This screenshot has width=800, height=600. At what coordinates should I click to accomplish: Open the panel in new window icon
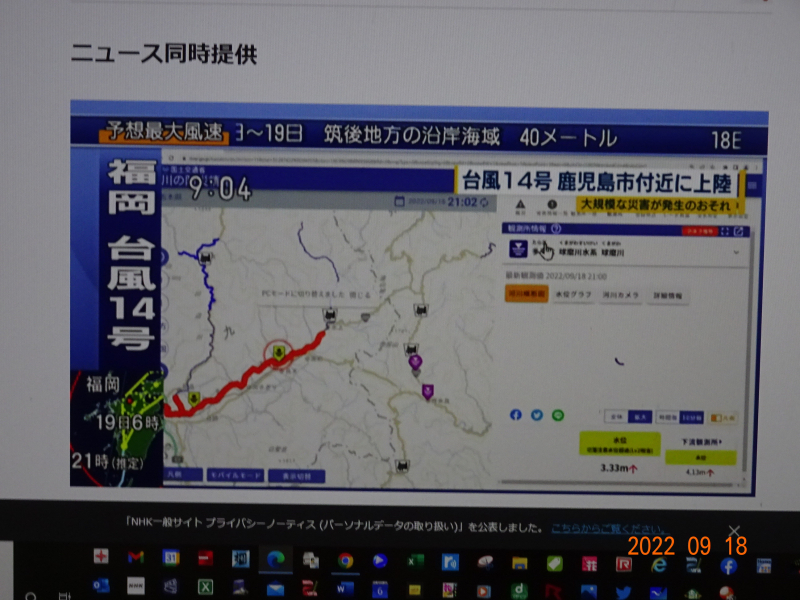click(738, 232)
